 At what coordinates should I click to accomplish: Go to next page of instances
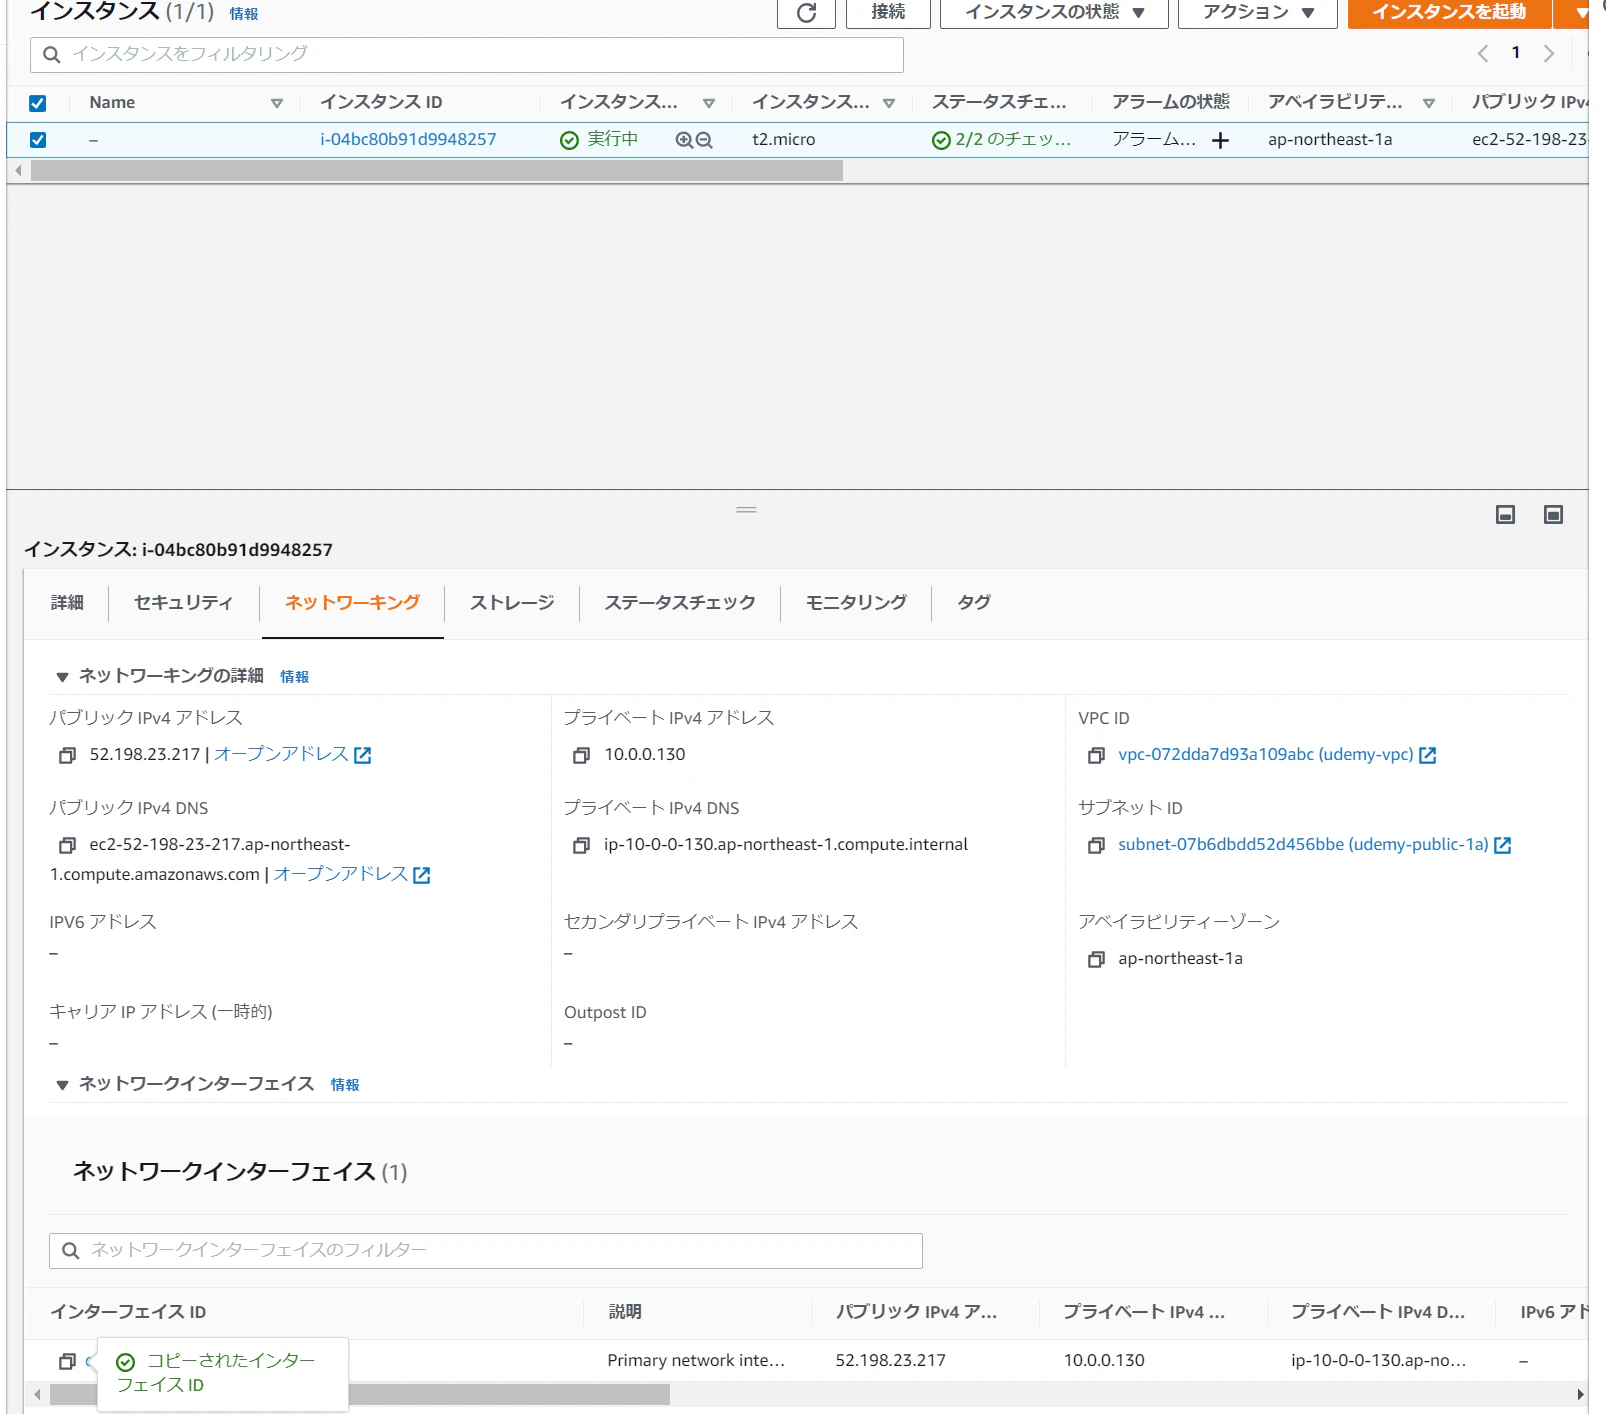[1549, 53]
